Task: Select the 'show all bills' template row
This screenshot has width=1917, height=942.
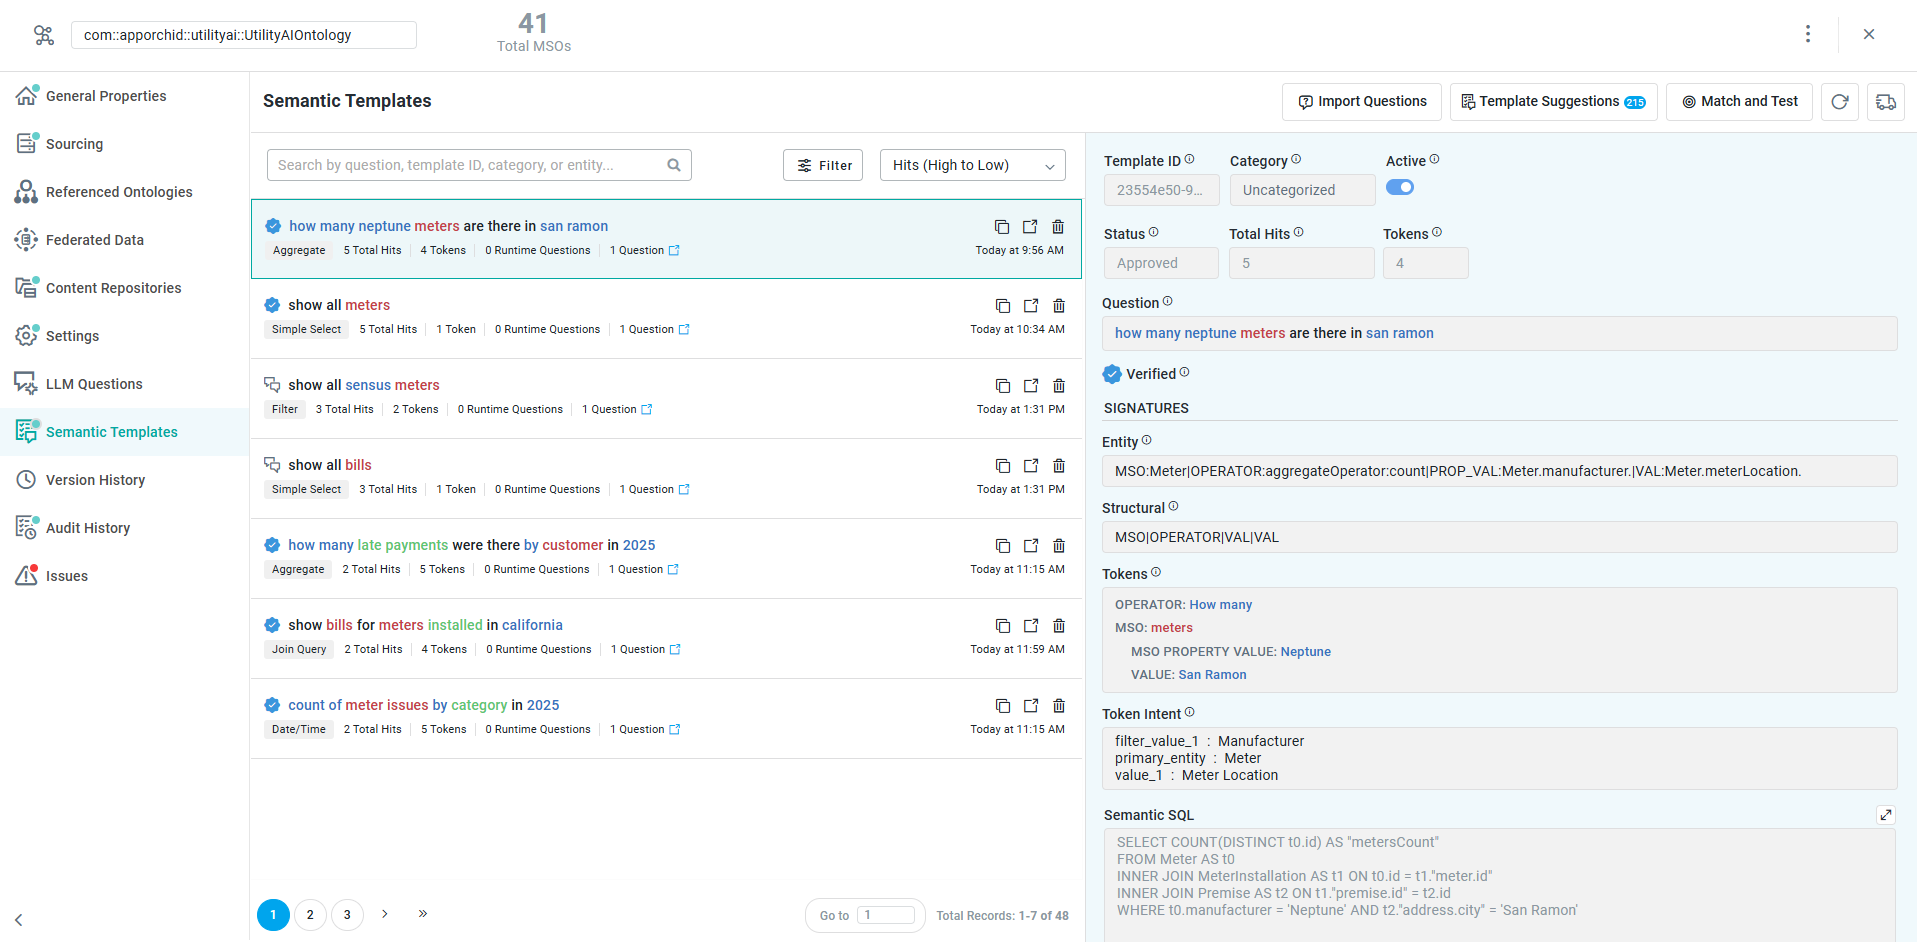Action: 667,478
